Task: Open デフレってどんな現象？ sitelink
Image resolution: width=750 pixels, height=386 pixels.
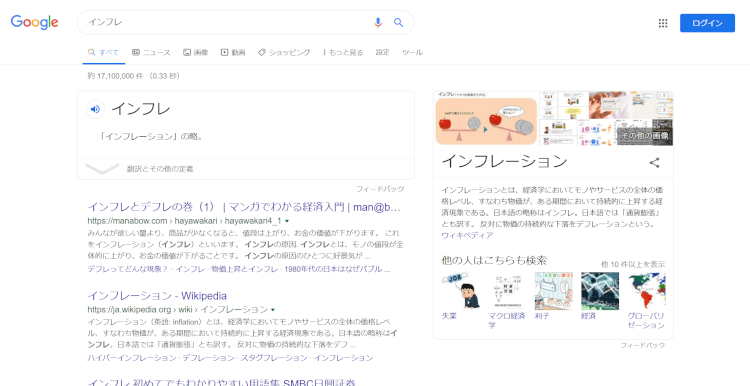Action: pyautogui.click(x=128, y=269)
